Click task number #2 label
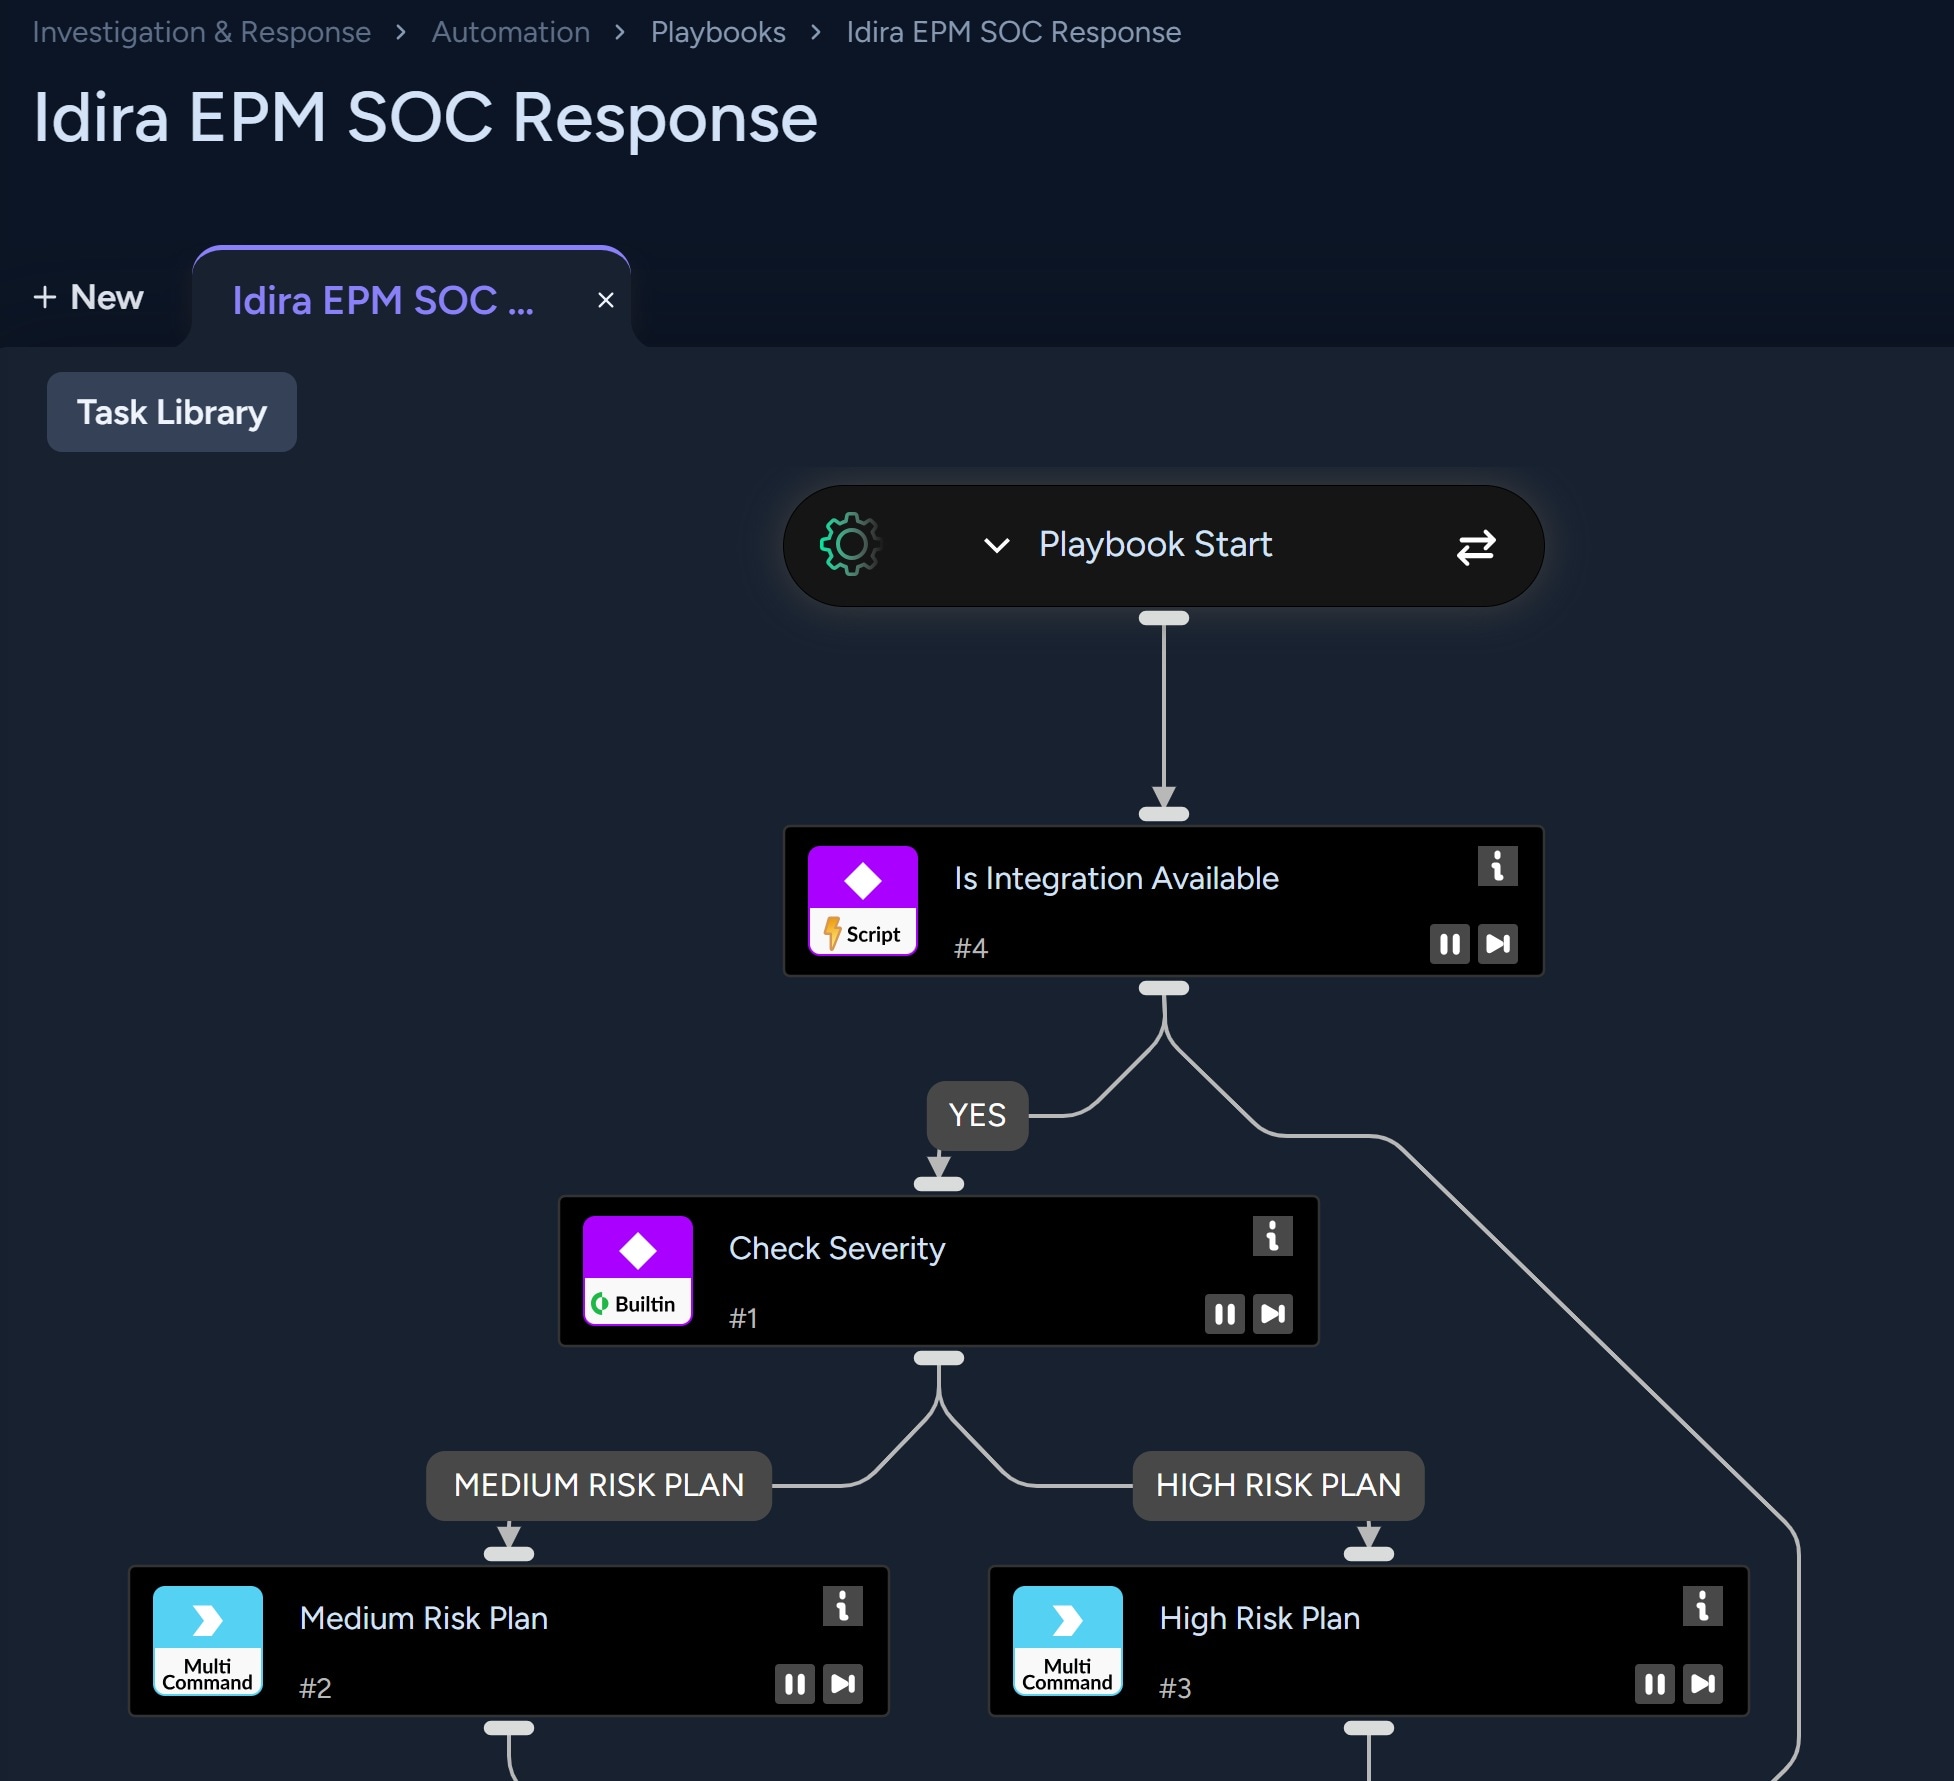 point(315,1688)
